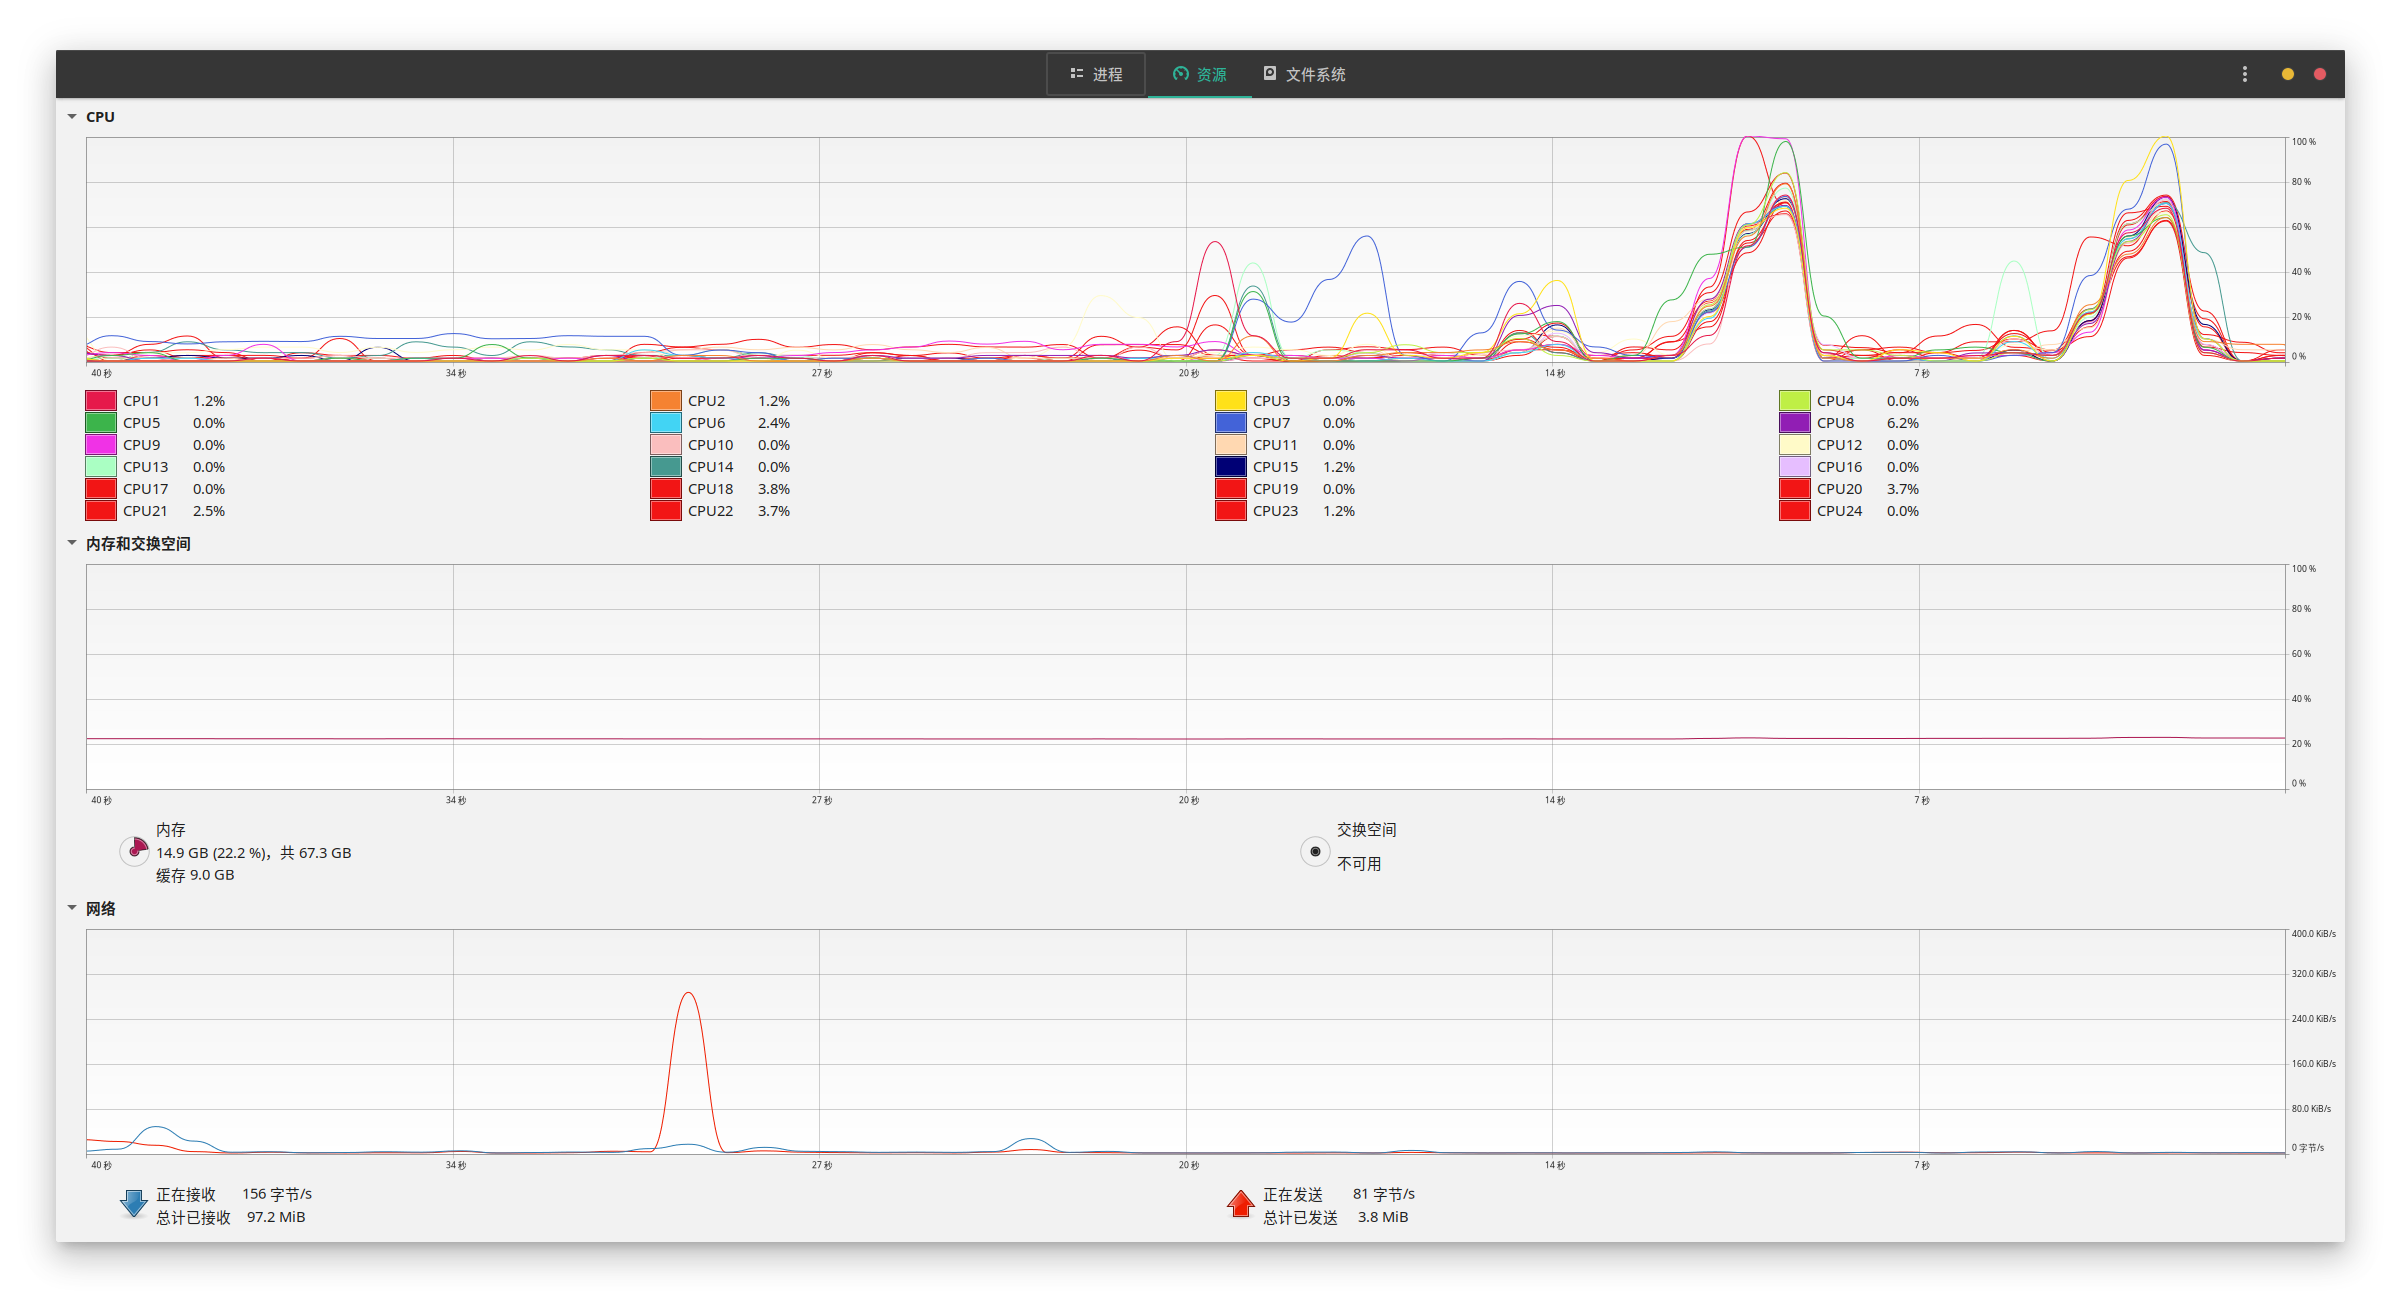Click the CPU8 purple color swatch
Image resolution: width=2401 pixels, height=1305 pixels.
(1796, 422)
